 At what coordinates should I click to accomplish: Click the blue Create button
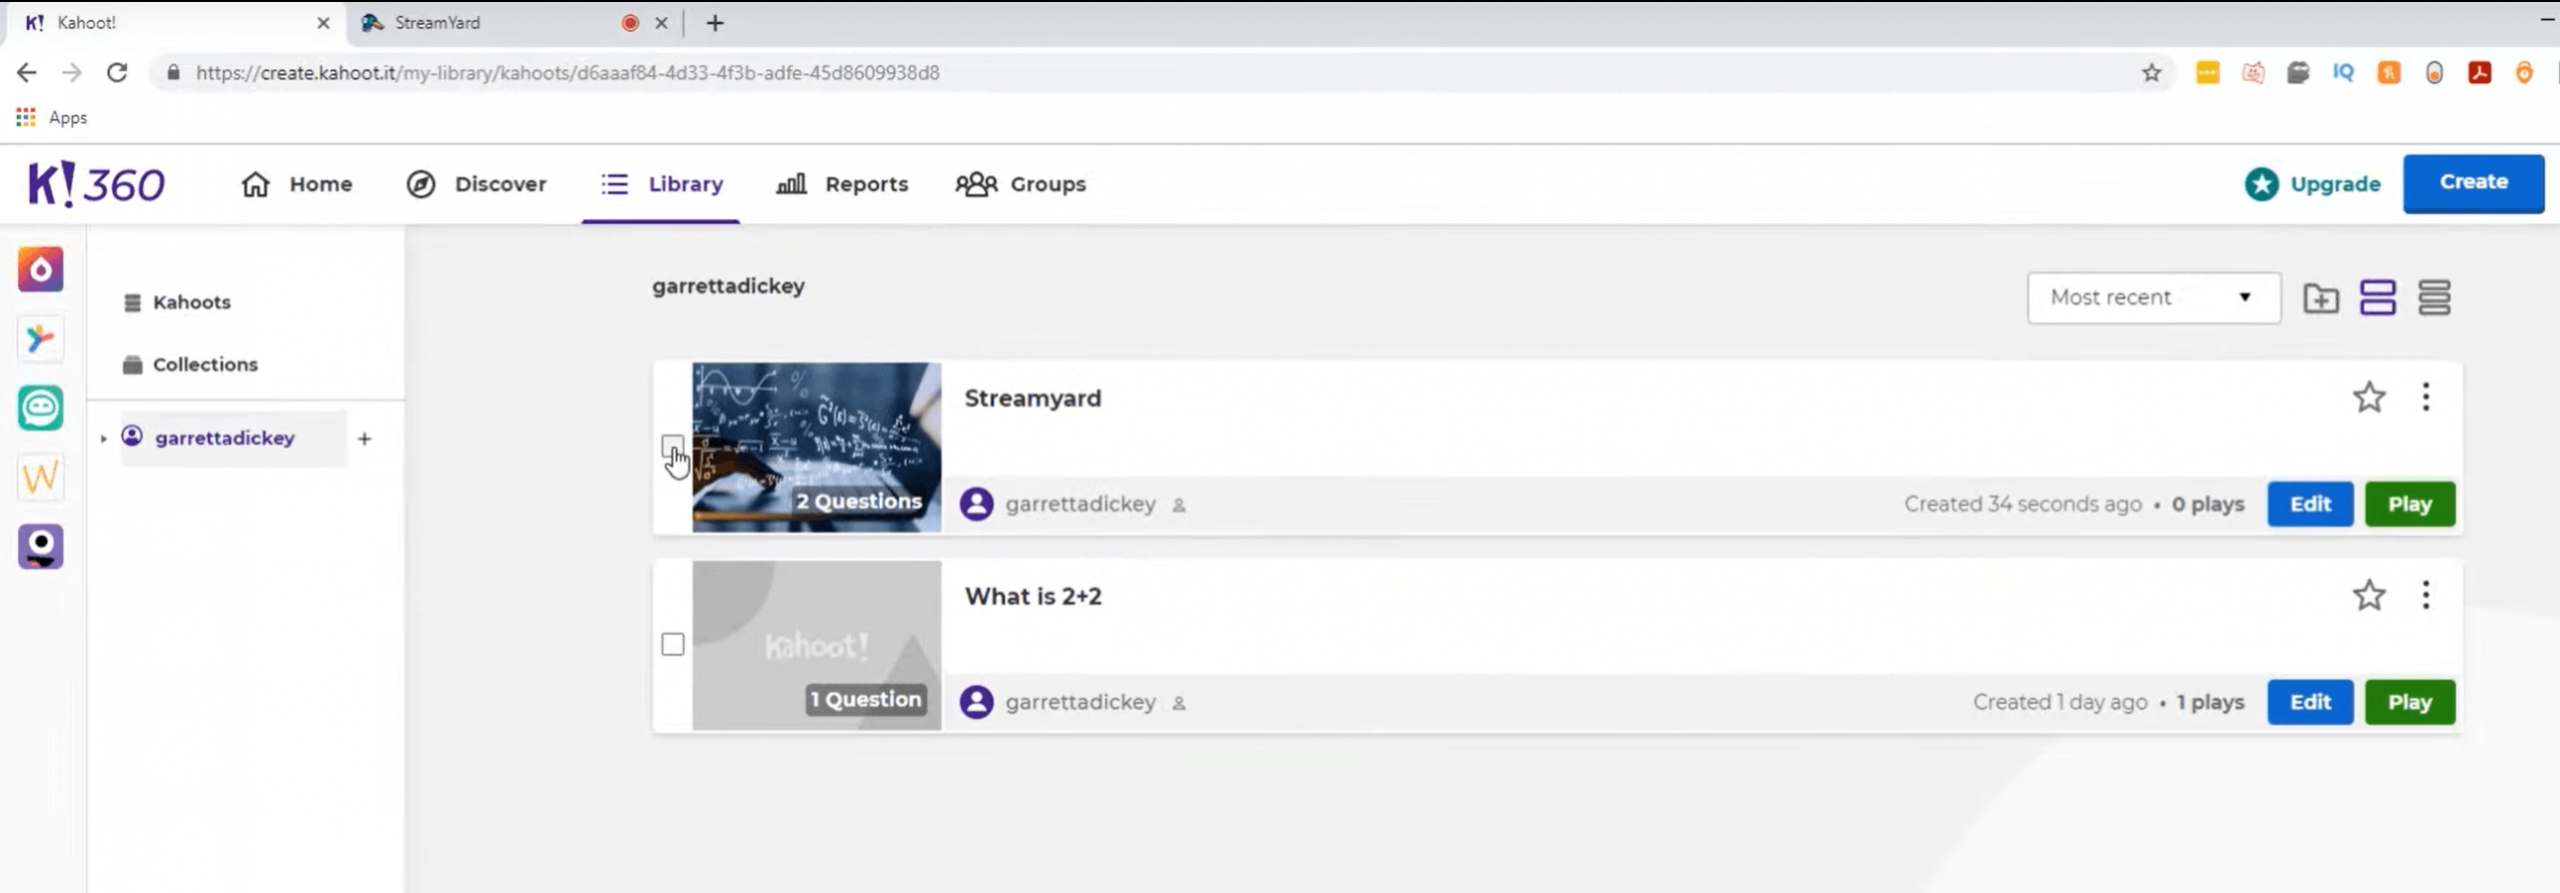tap(2474, 183)
